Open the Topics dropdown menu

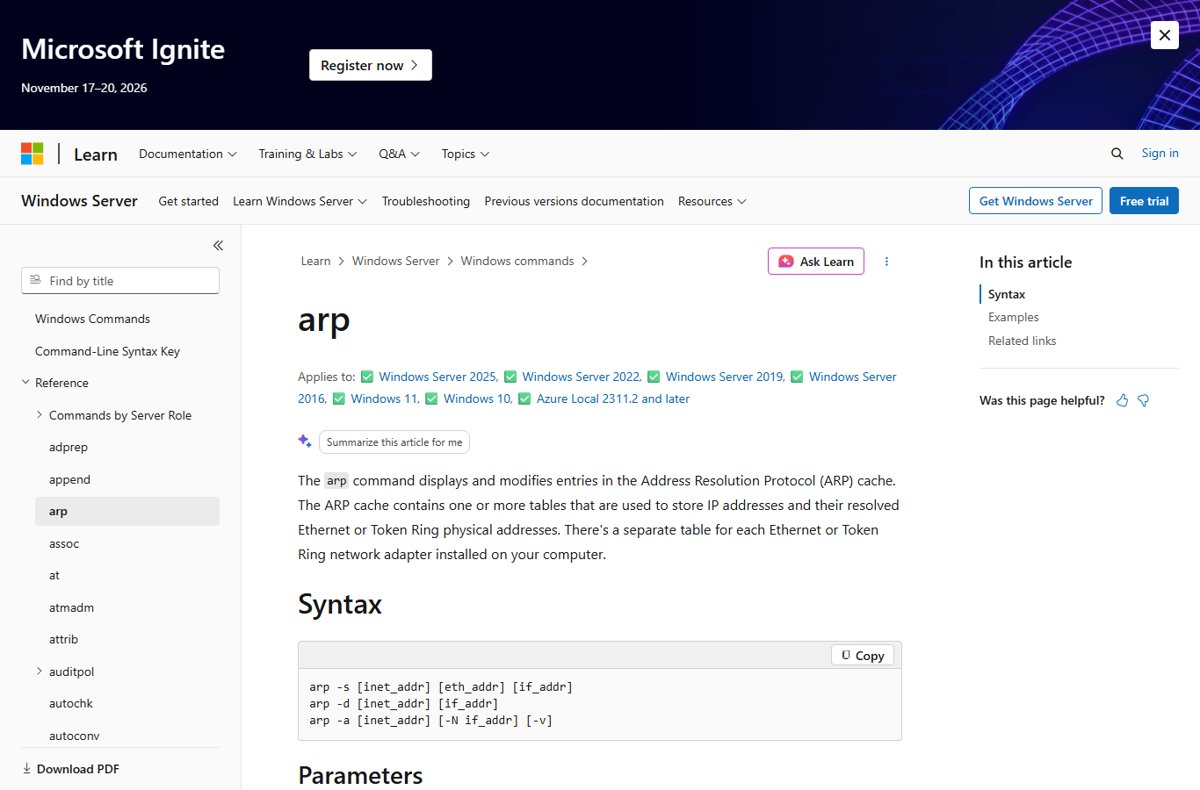(x=465, y=154)
